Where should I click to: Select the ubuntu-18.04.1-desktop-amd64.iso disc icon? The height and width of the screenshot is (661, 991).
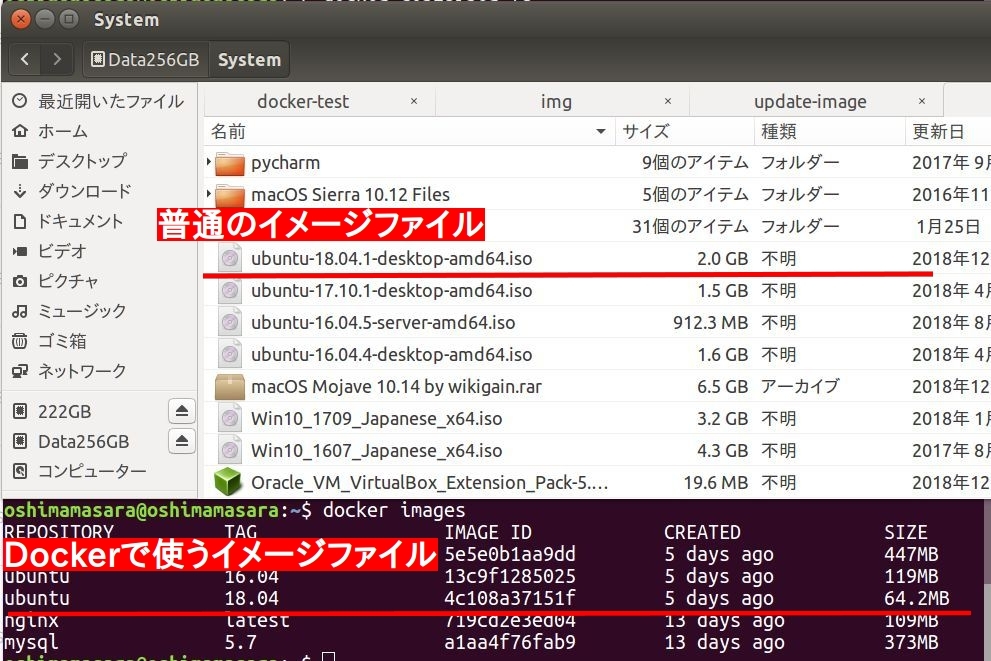pos(230,258)
